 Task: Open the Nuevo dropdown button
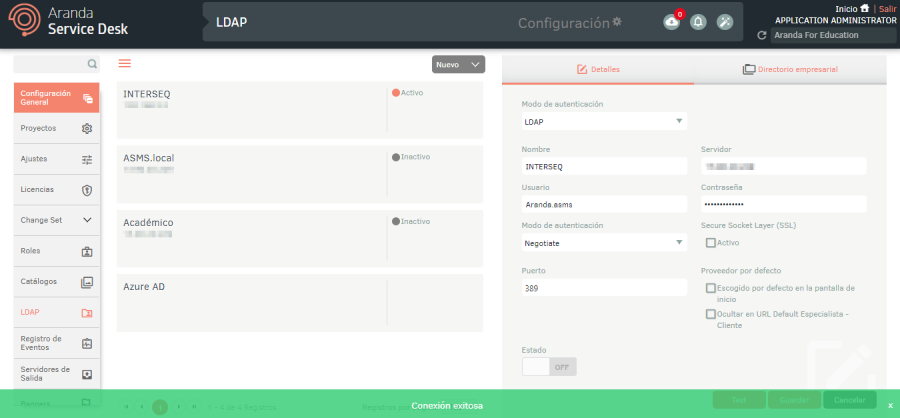pos(458,64)
